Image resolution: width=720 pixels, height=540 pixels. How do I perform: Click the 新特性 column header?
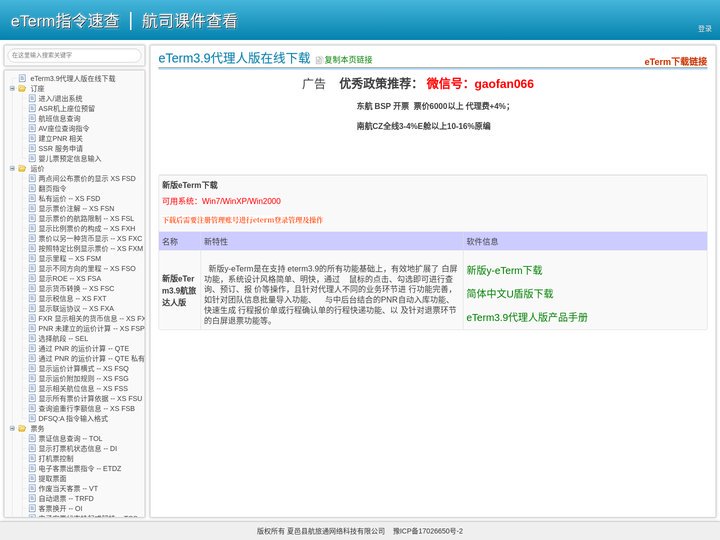[216, 242]
